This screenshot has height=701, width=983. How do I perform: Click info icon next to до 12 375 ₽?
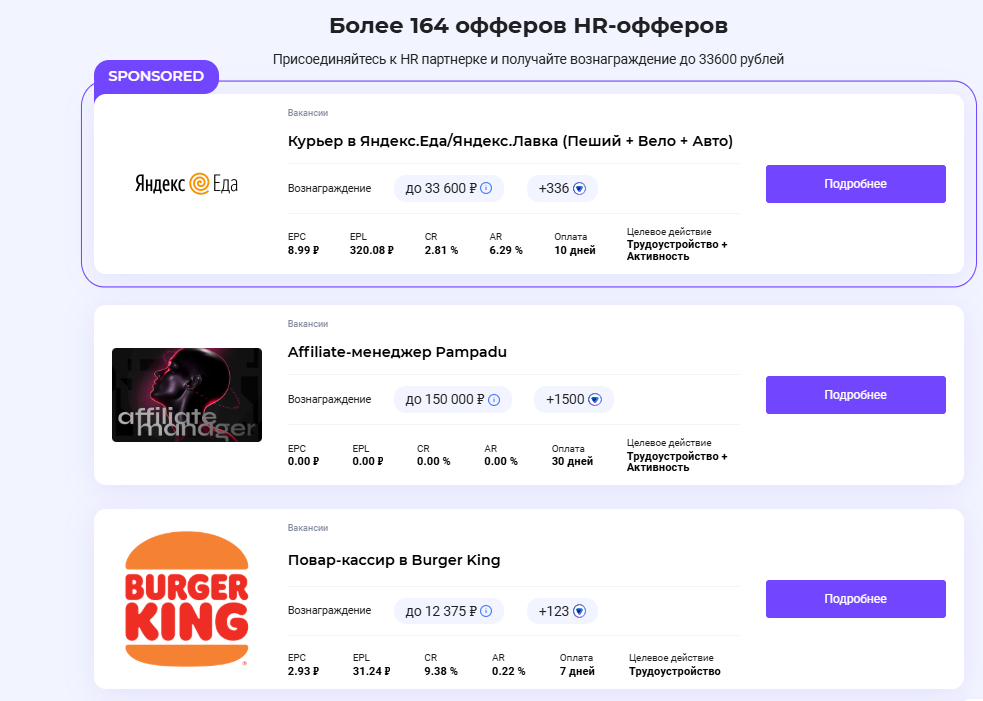pyautogui.click(x=486, y=611)
